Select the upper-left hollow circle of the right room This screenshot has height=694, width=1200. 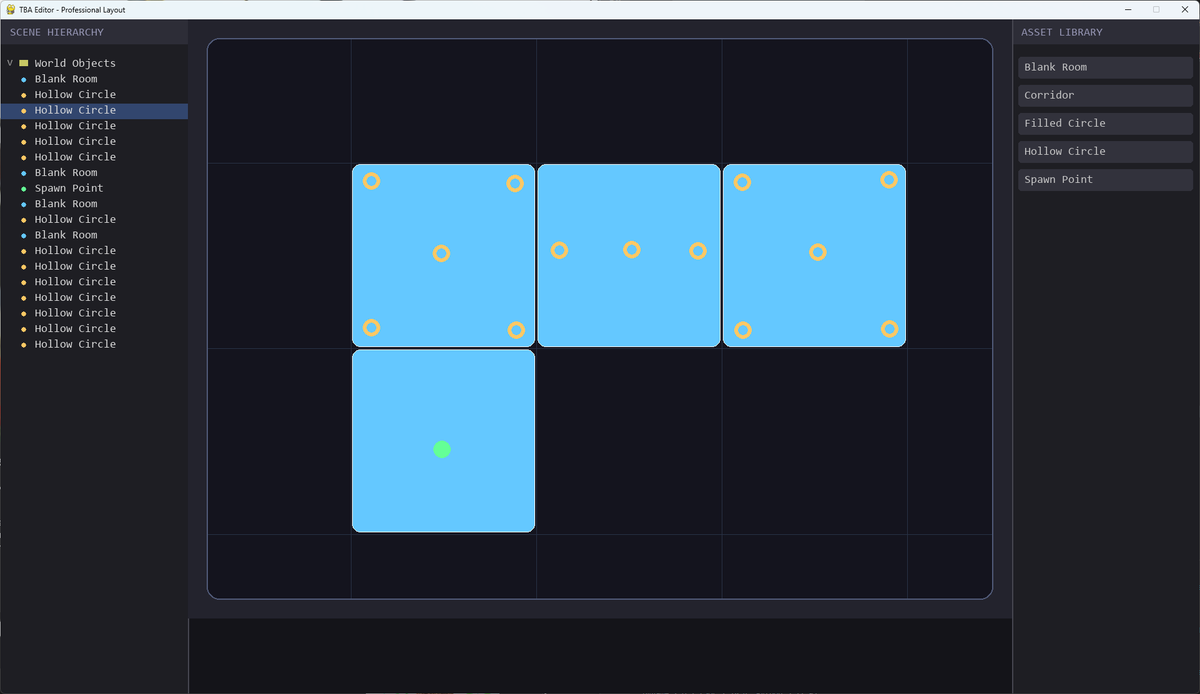point(742,182)
